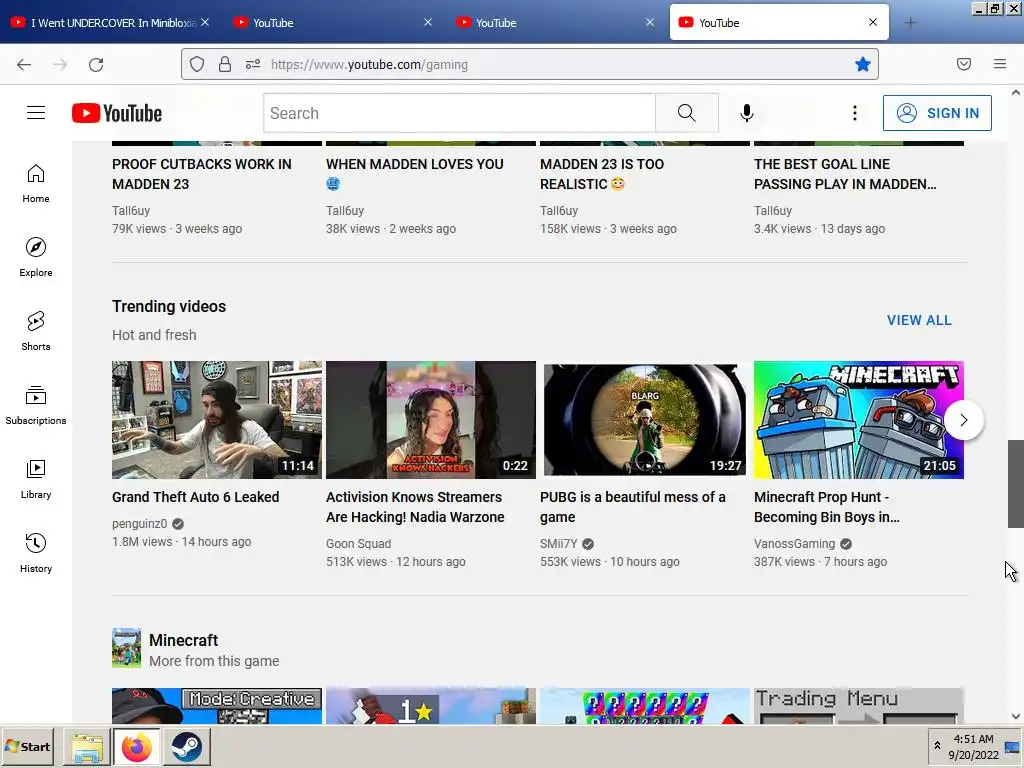The image size is (1024, 768).
Task: Open PUBG sniper scope thumbnail
Action: coord(645,420)
